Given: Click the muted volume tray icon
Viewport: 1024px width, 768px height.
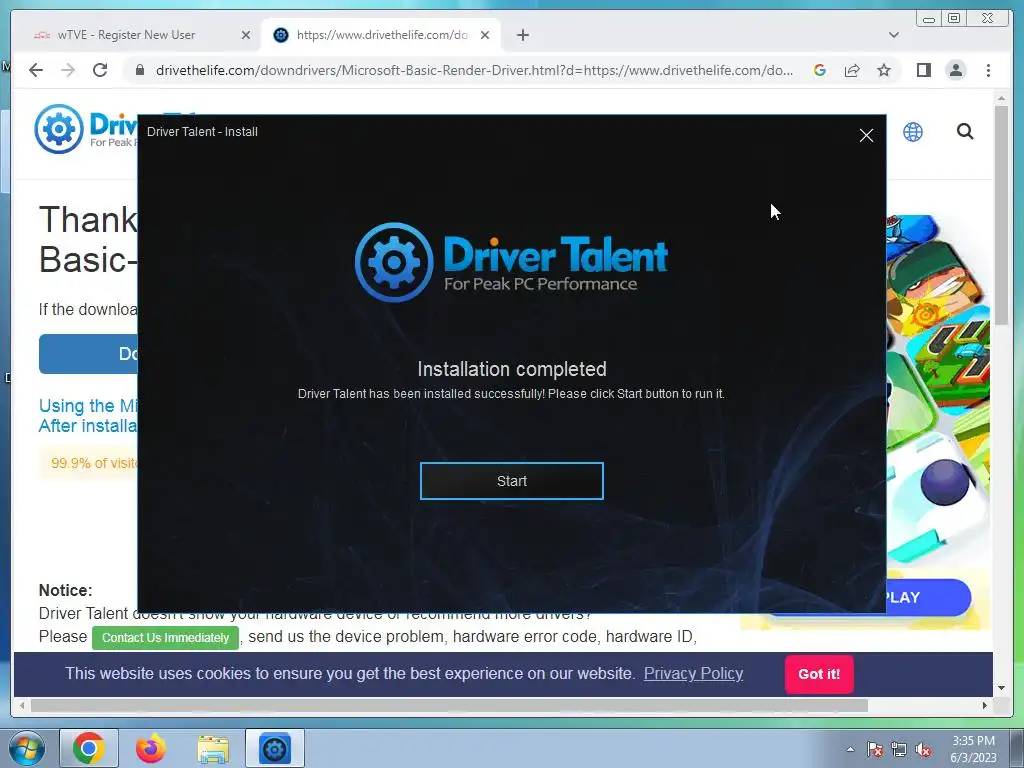Looking at the screenshot, I should pyautogui.click(x=923, y=750).
